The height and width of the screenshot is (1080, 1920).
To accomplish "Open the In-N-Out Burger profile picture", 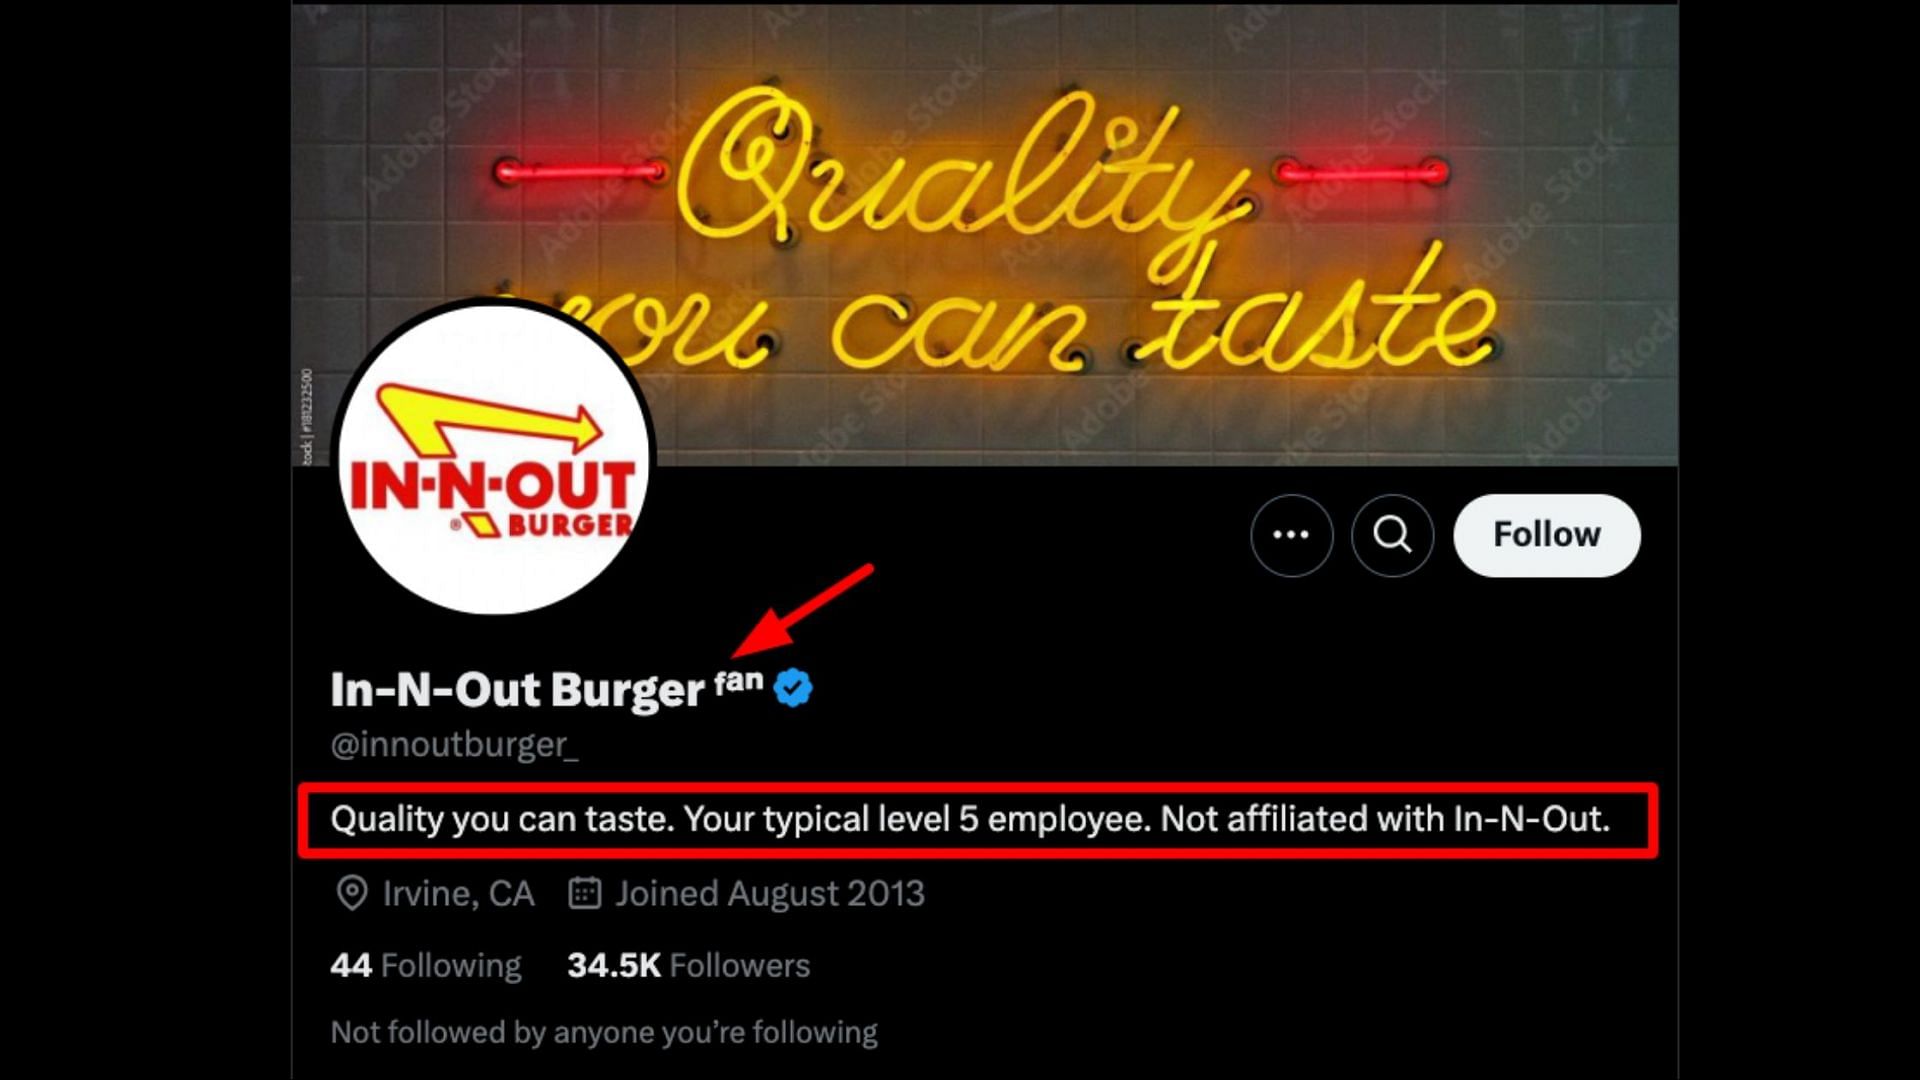I will click(x=494, y=459).
